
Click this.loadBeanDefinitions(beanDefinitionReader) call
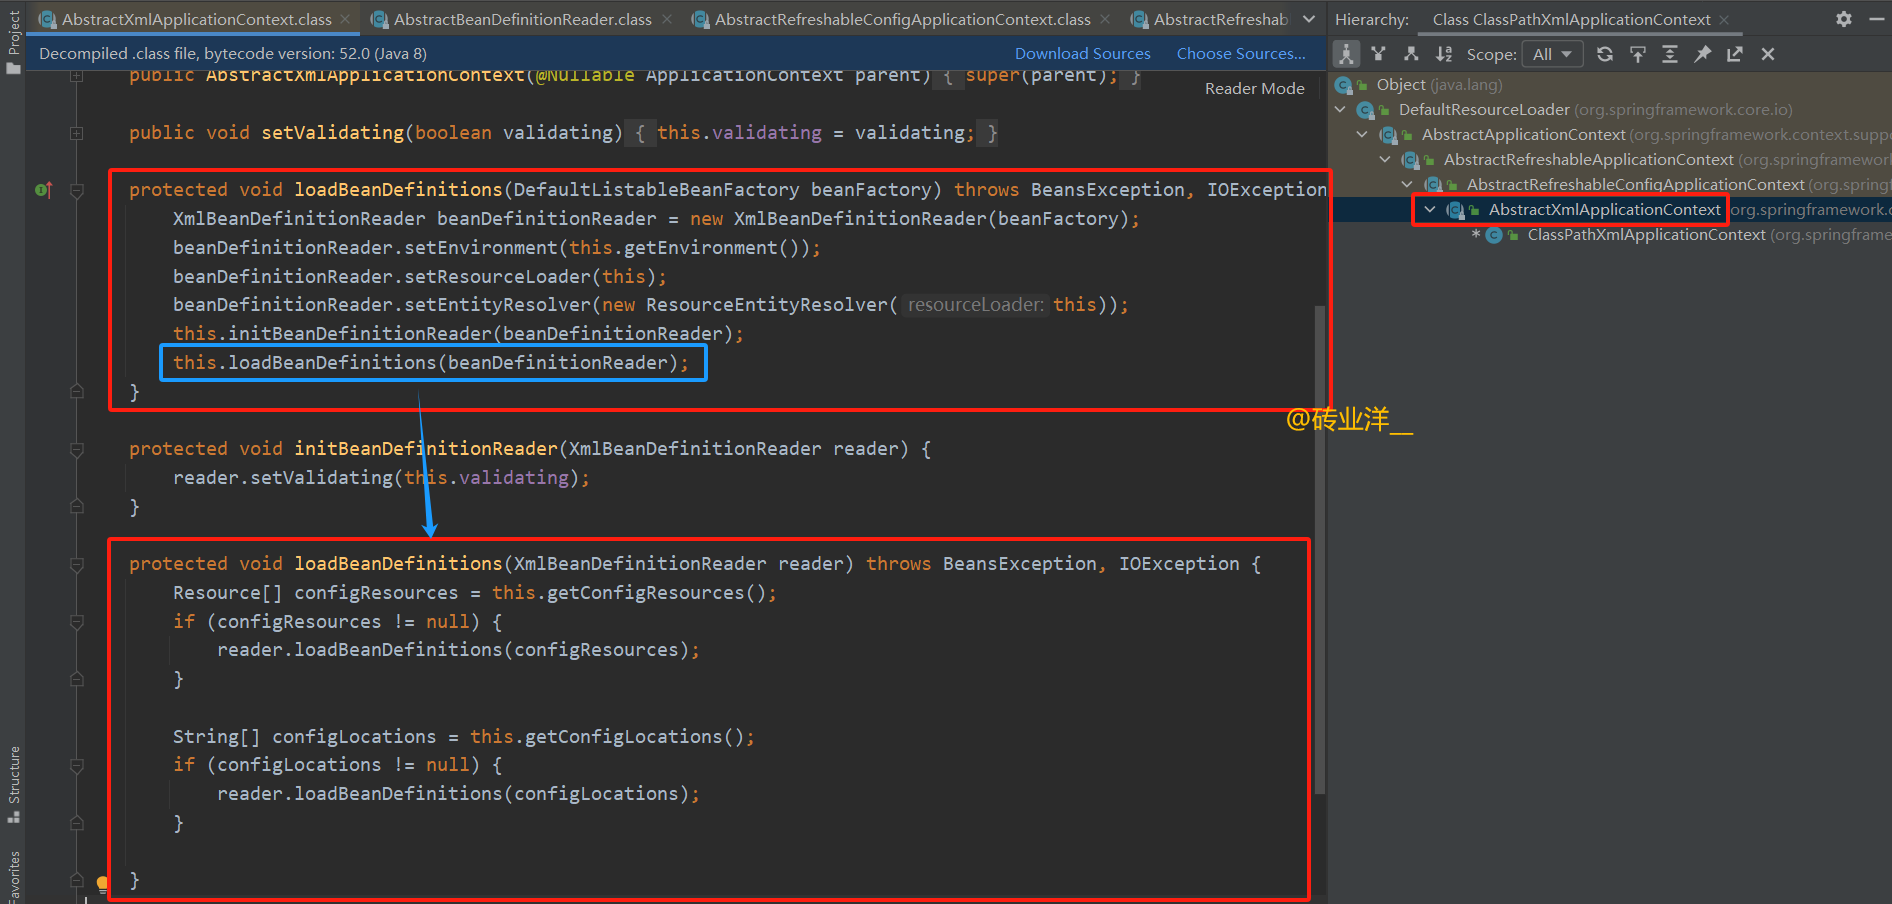431,363
